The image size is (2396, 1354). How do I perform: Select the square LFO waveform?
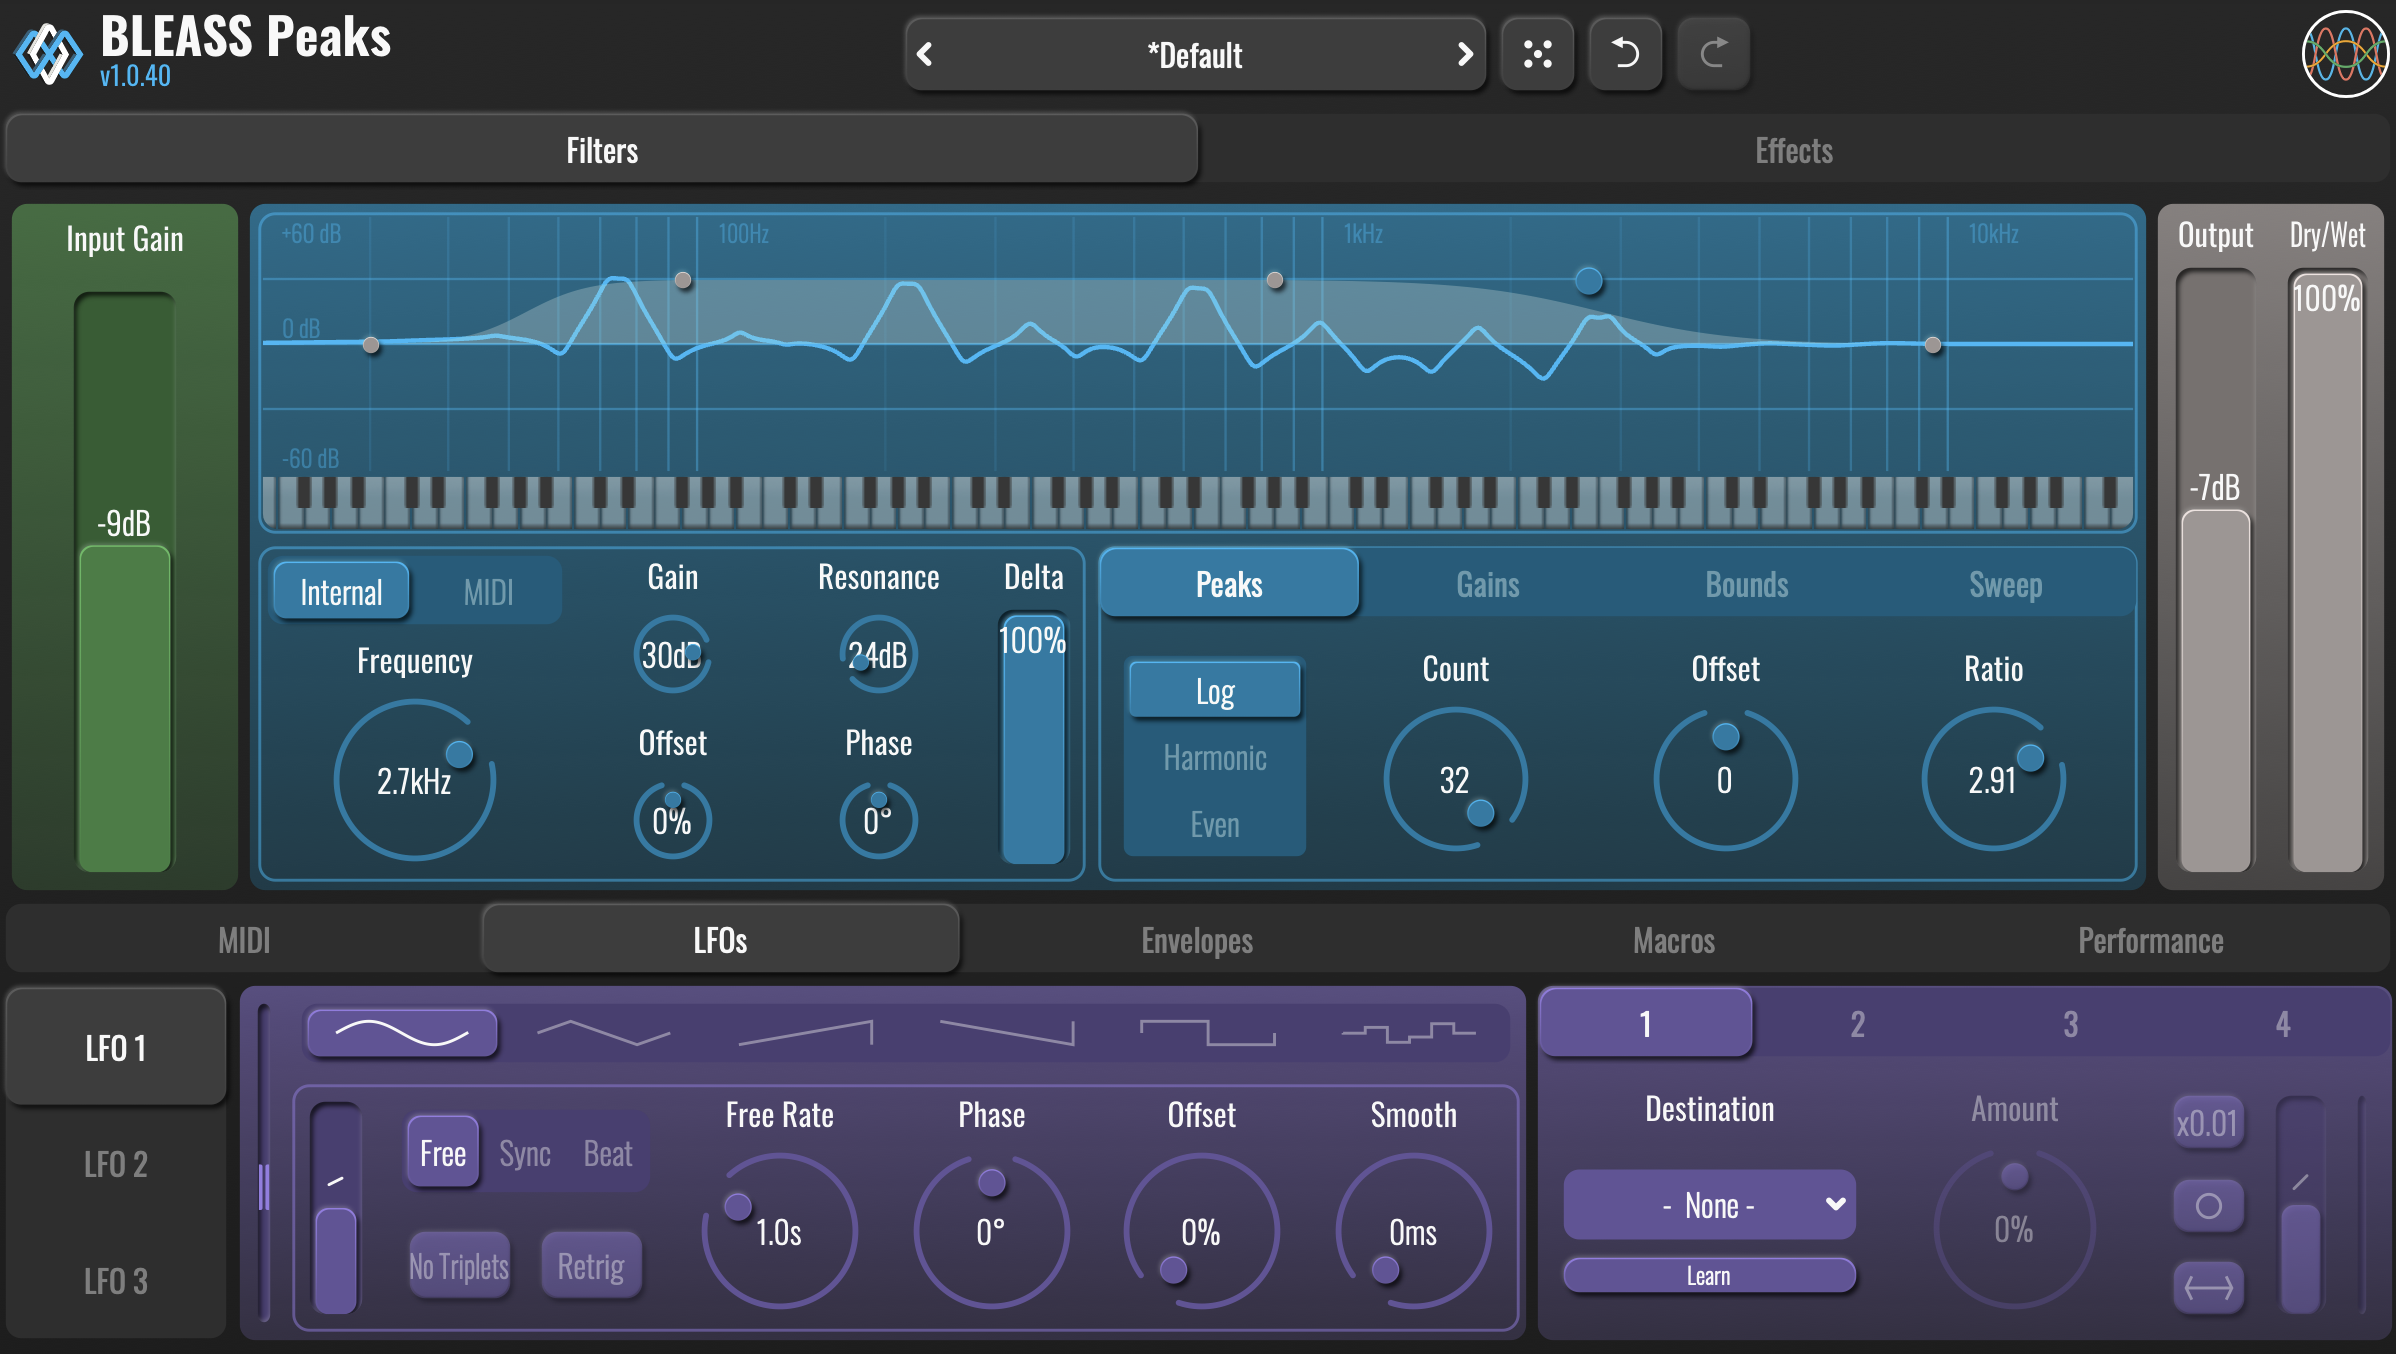1208,1033
